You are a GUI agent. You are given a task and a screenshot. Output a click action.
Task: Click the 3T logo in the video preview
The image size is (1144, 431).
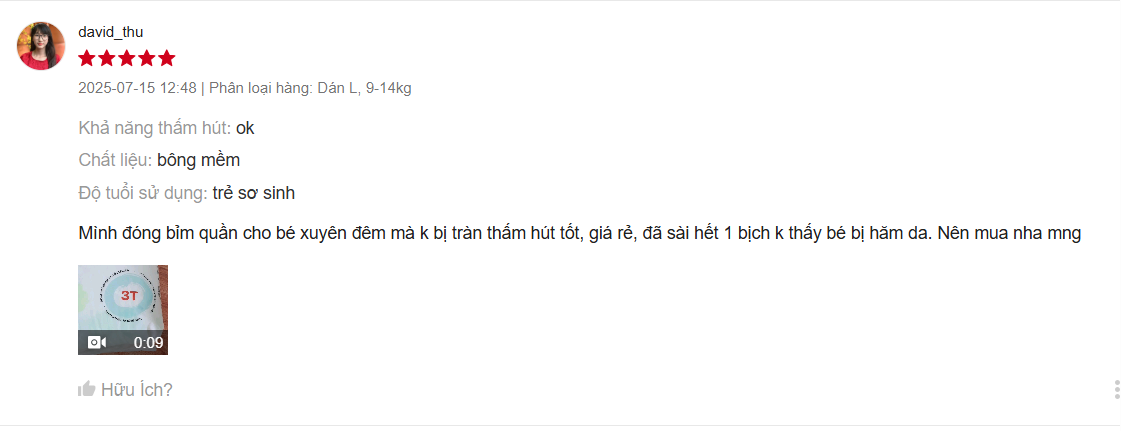pyautogui.click(x=128, y=295)
